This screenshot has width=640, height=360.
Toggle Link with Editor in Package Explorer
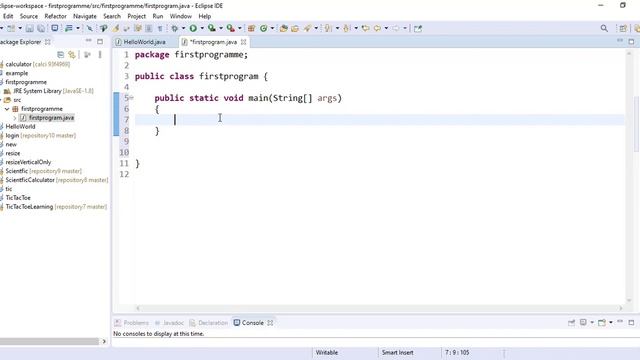click(x=72, y=54)
